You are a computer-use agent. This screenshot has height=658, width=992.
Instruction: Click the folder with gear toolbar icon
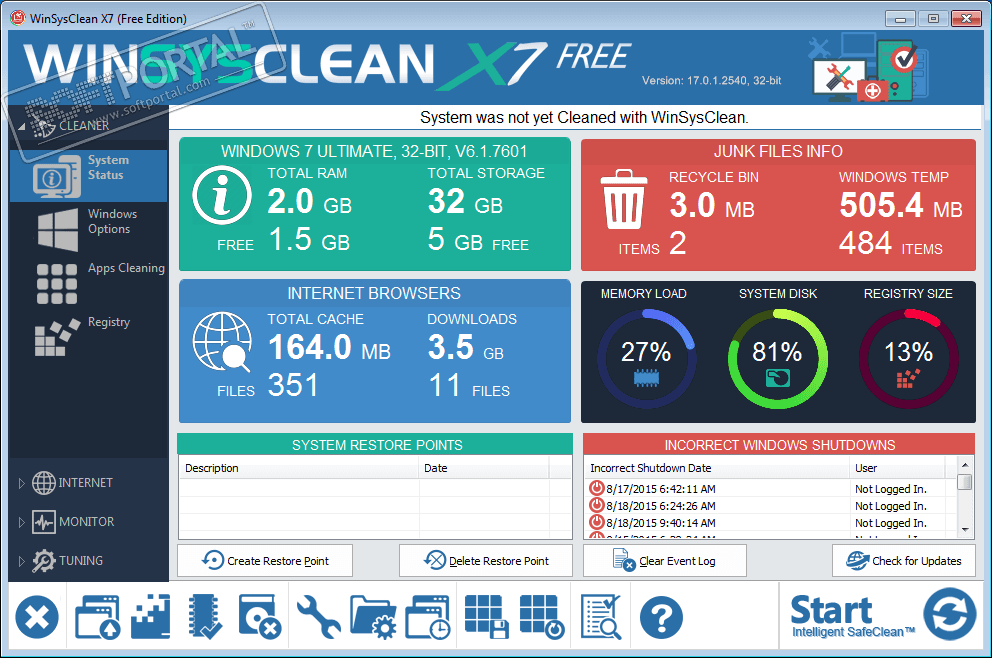(373, 617)
